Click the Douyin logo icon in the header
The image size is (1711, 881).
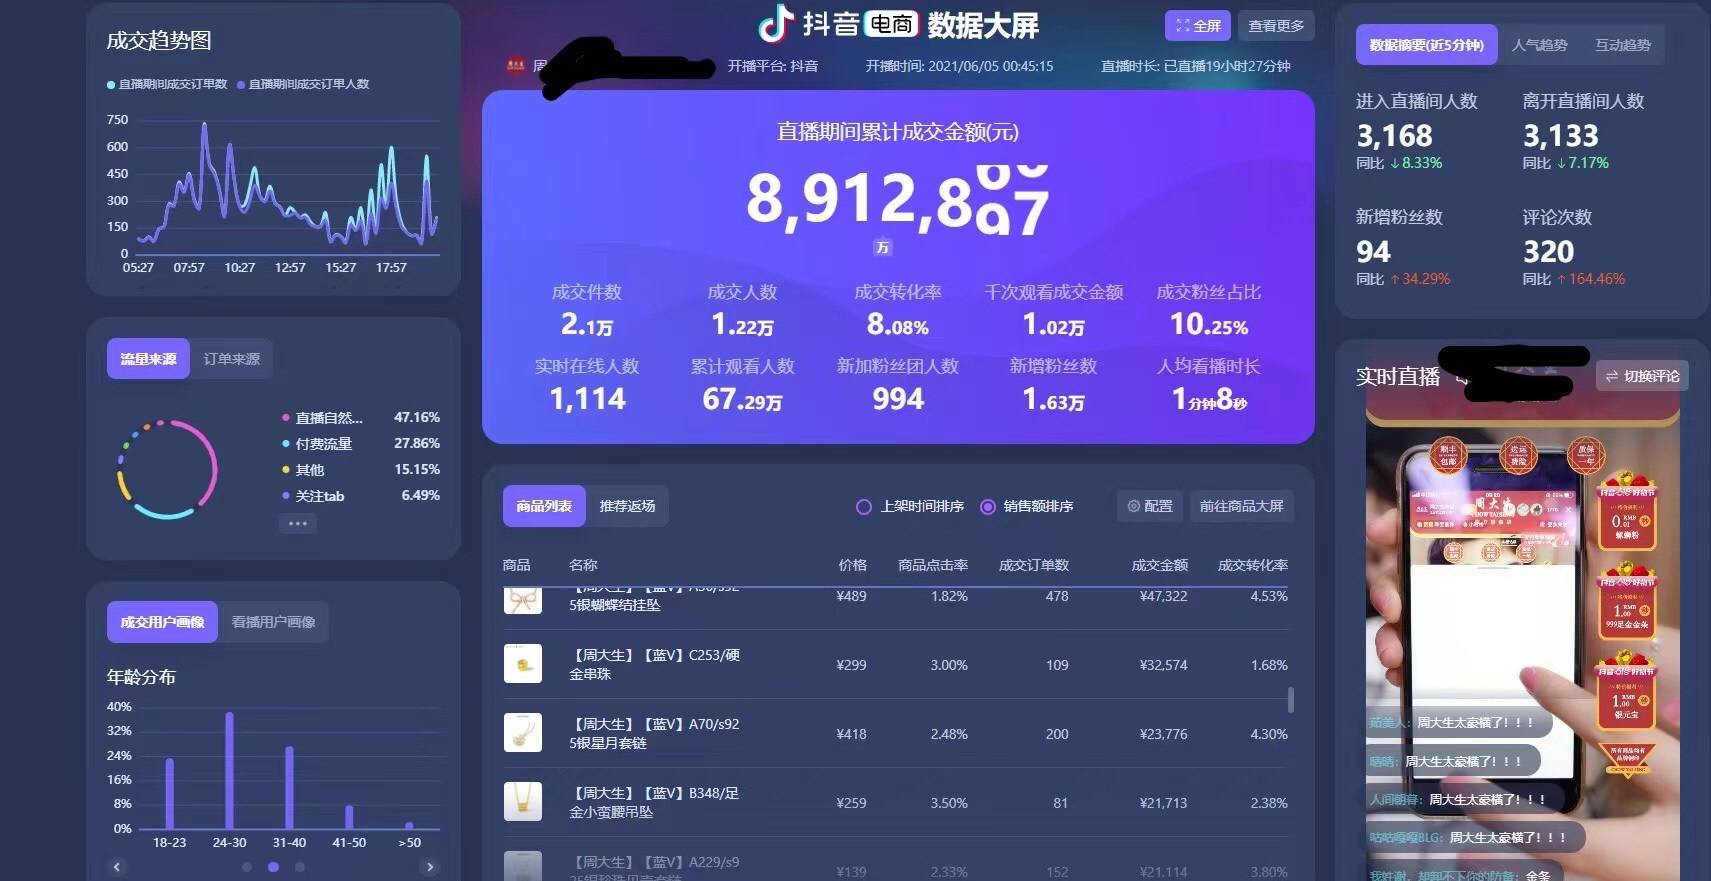tap(776, 23)
